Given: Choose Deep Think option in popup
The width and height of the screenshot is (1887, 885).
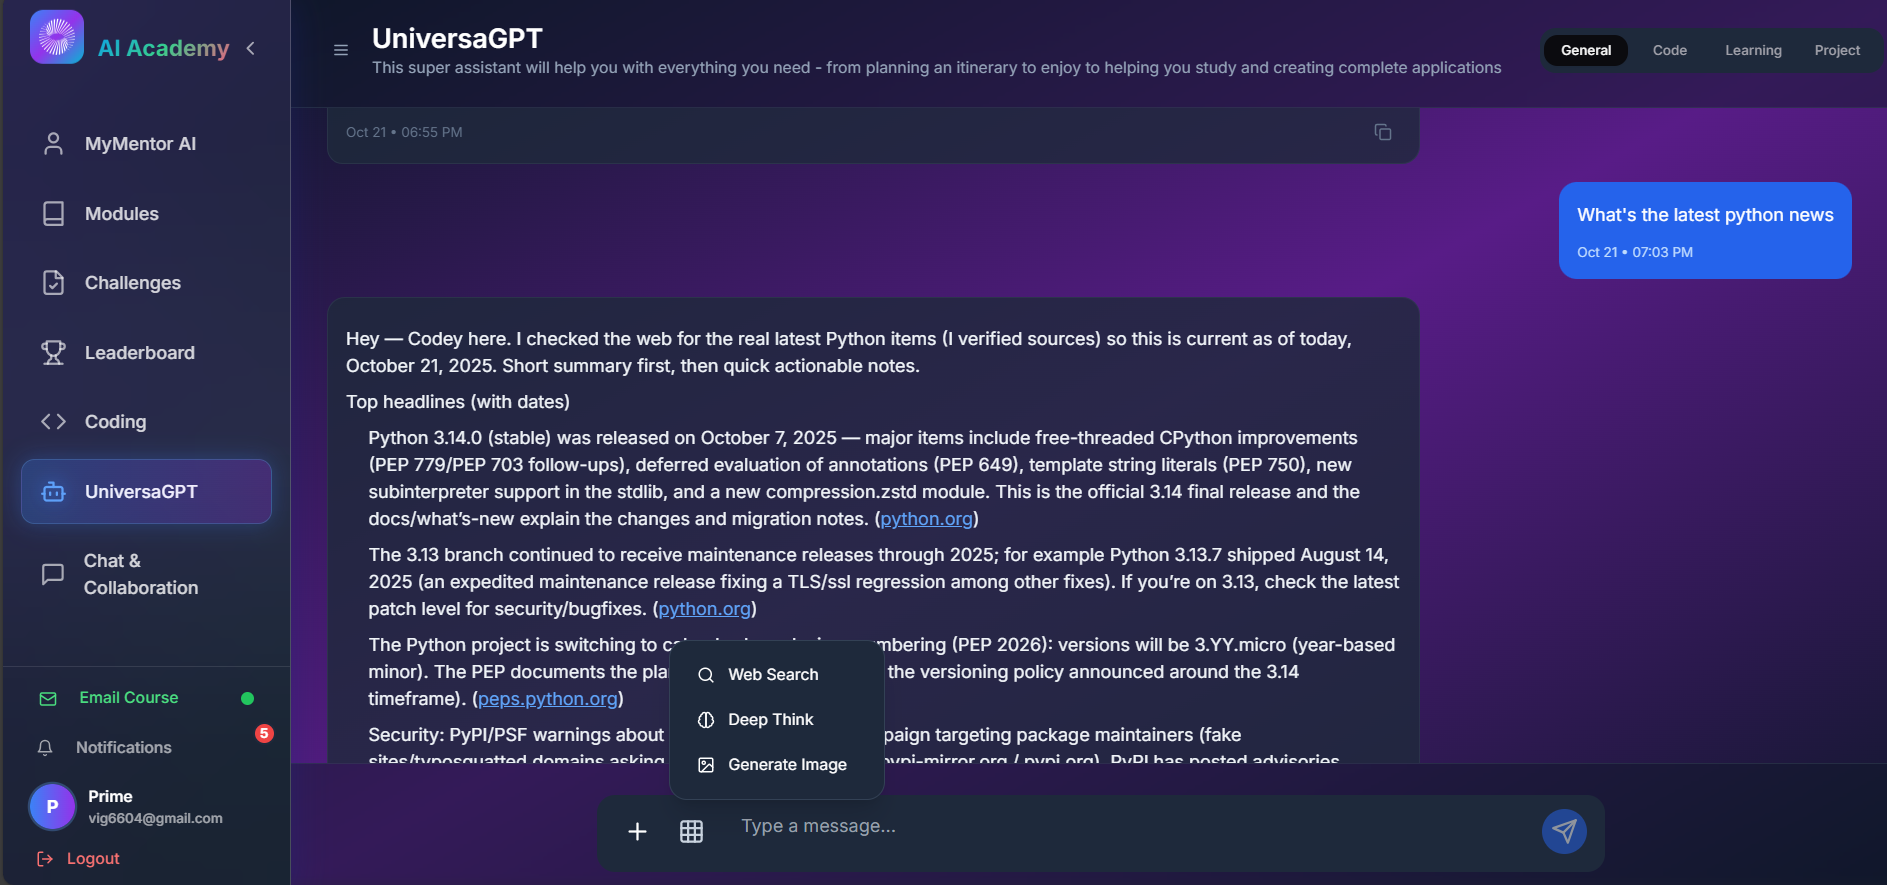Looking at the screenshot, I should tap(770, 720).
